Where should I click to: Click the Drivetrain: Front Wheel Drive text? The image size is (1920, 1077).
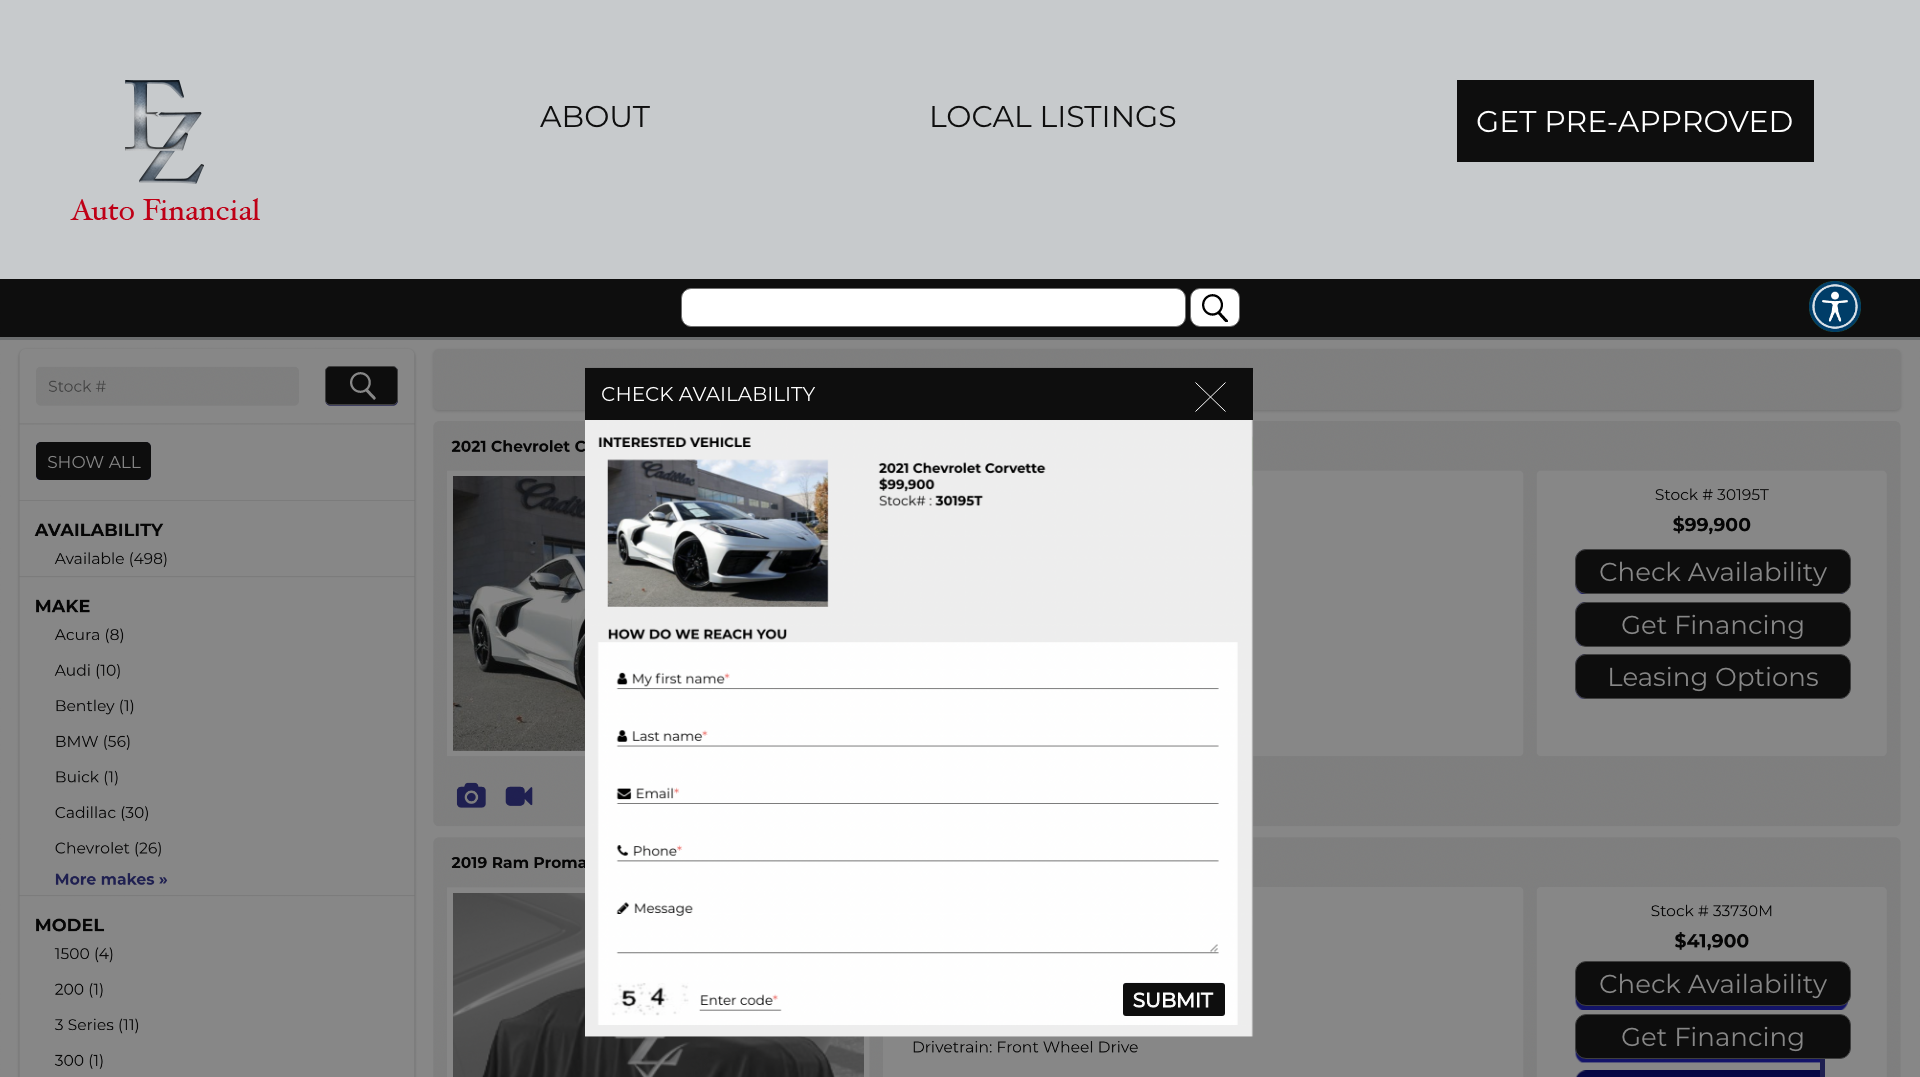coord(1025,1047)
